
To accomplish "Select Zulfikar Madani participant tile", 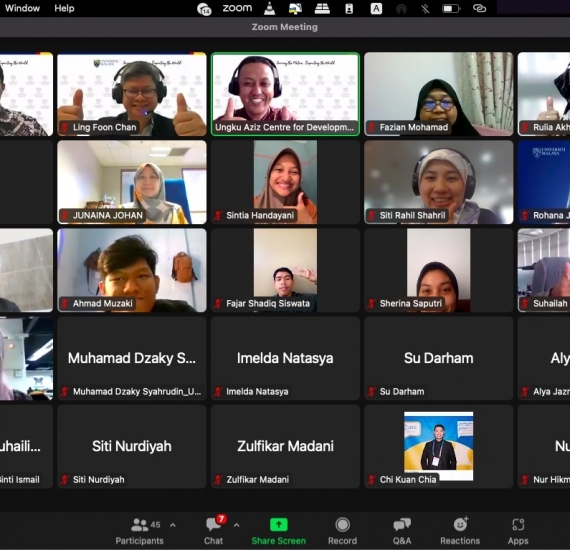I will pos(285,446).
